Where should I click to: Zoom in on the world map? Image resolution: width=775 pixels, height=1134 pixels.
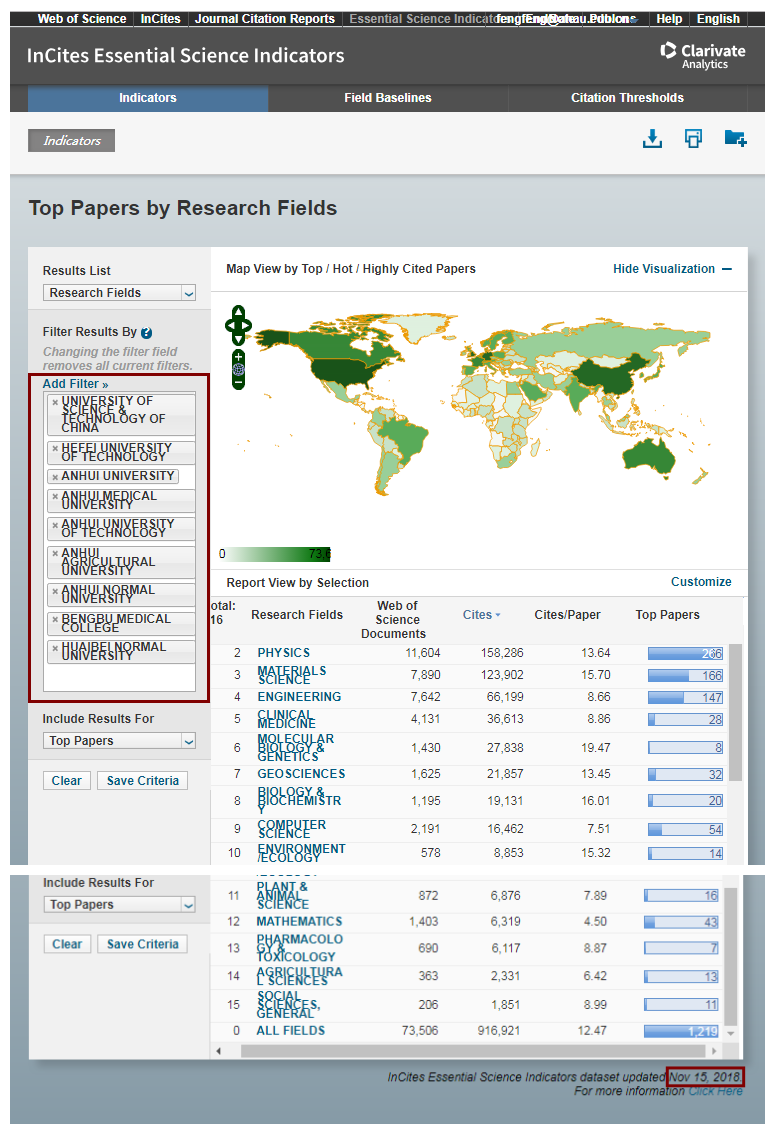(238, 357)
